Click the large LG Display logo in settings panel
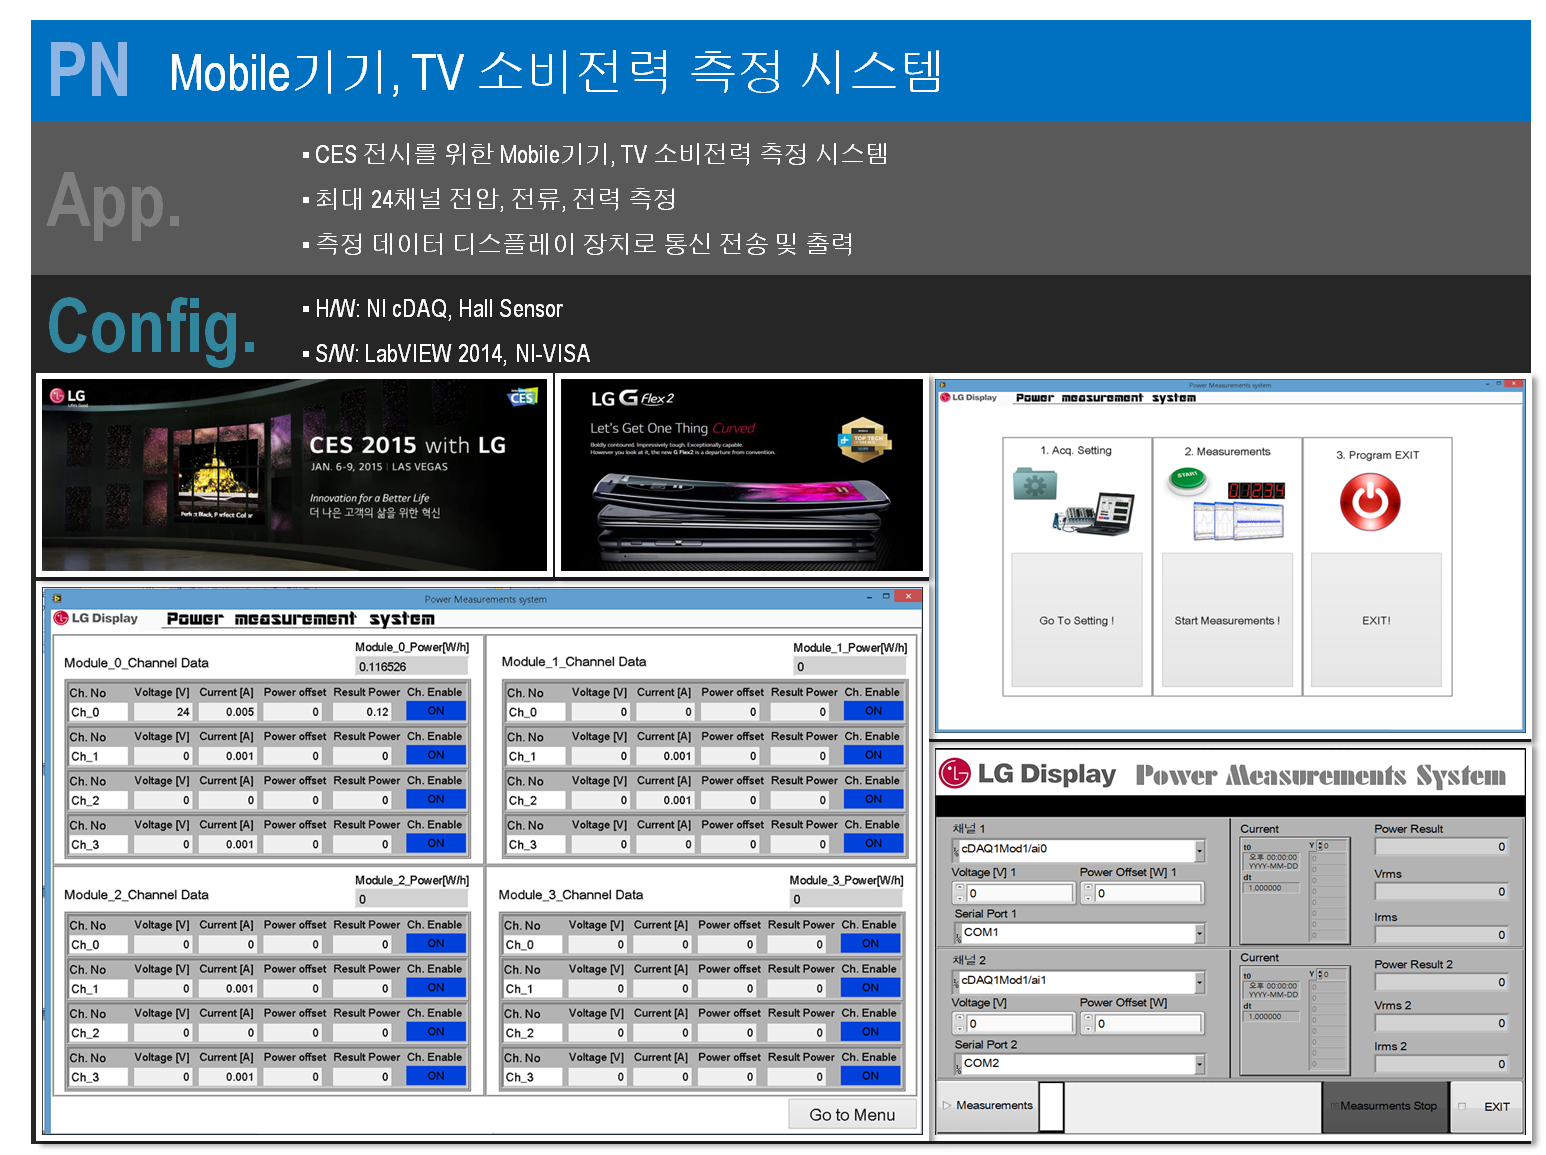 1028,773
